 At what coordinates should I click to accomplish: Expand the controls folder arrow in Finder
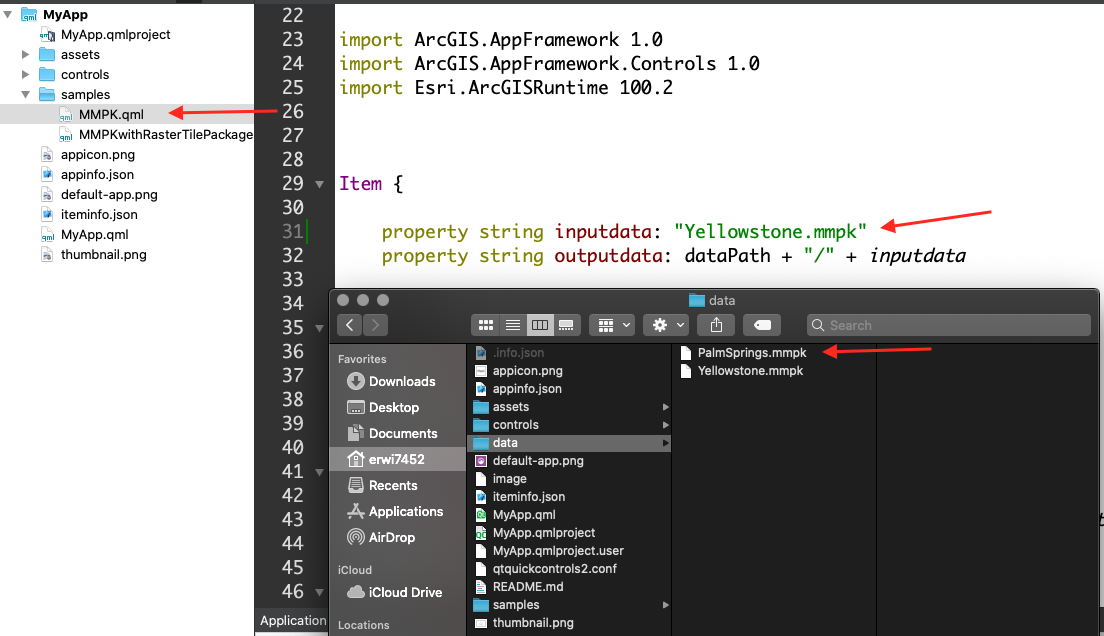(x=665, y=425)
